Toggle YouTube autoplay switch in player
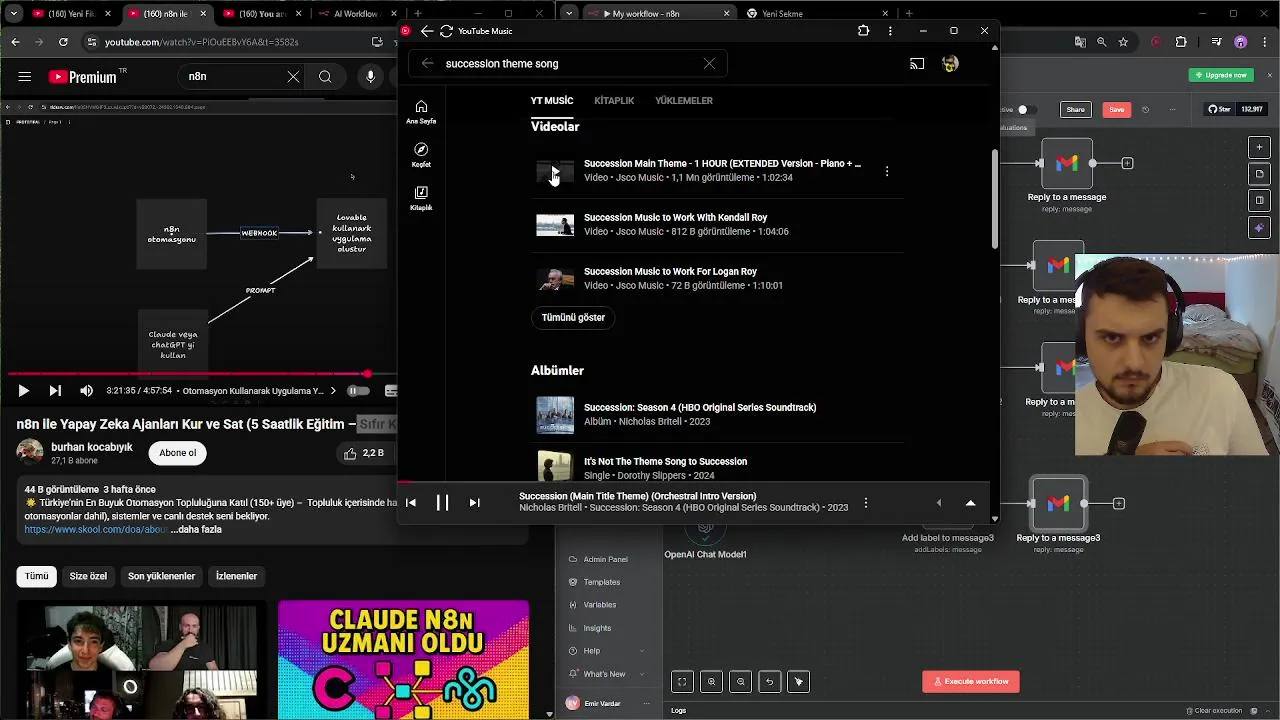This screenshot has width=1280, height=720. 357,391
